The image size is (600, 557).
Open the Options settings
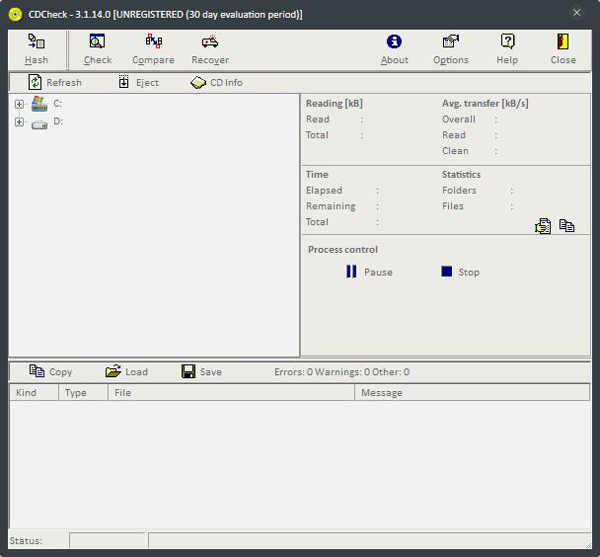451,50
